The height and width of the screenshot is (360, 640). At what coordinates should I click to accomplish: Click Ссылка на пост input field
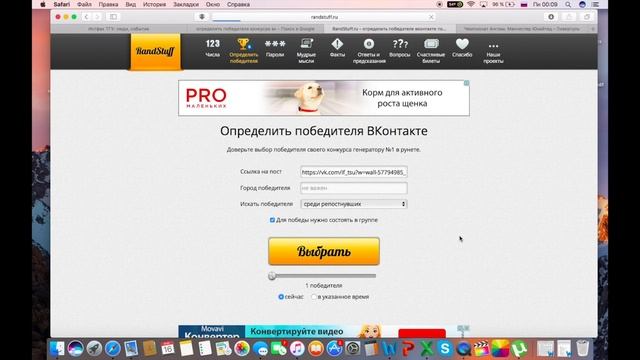354,172
